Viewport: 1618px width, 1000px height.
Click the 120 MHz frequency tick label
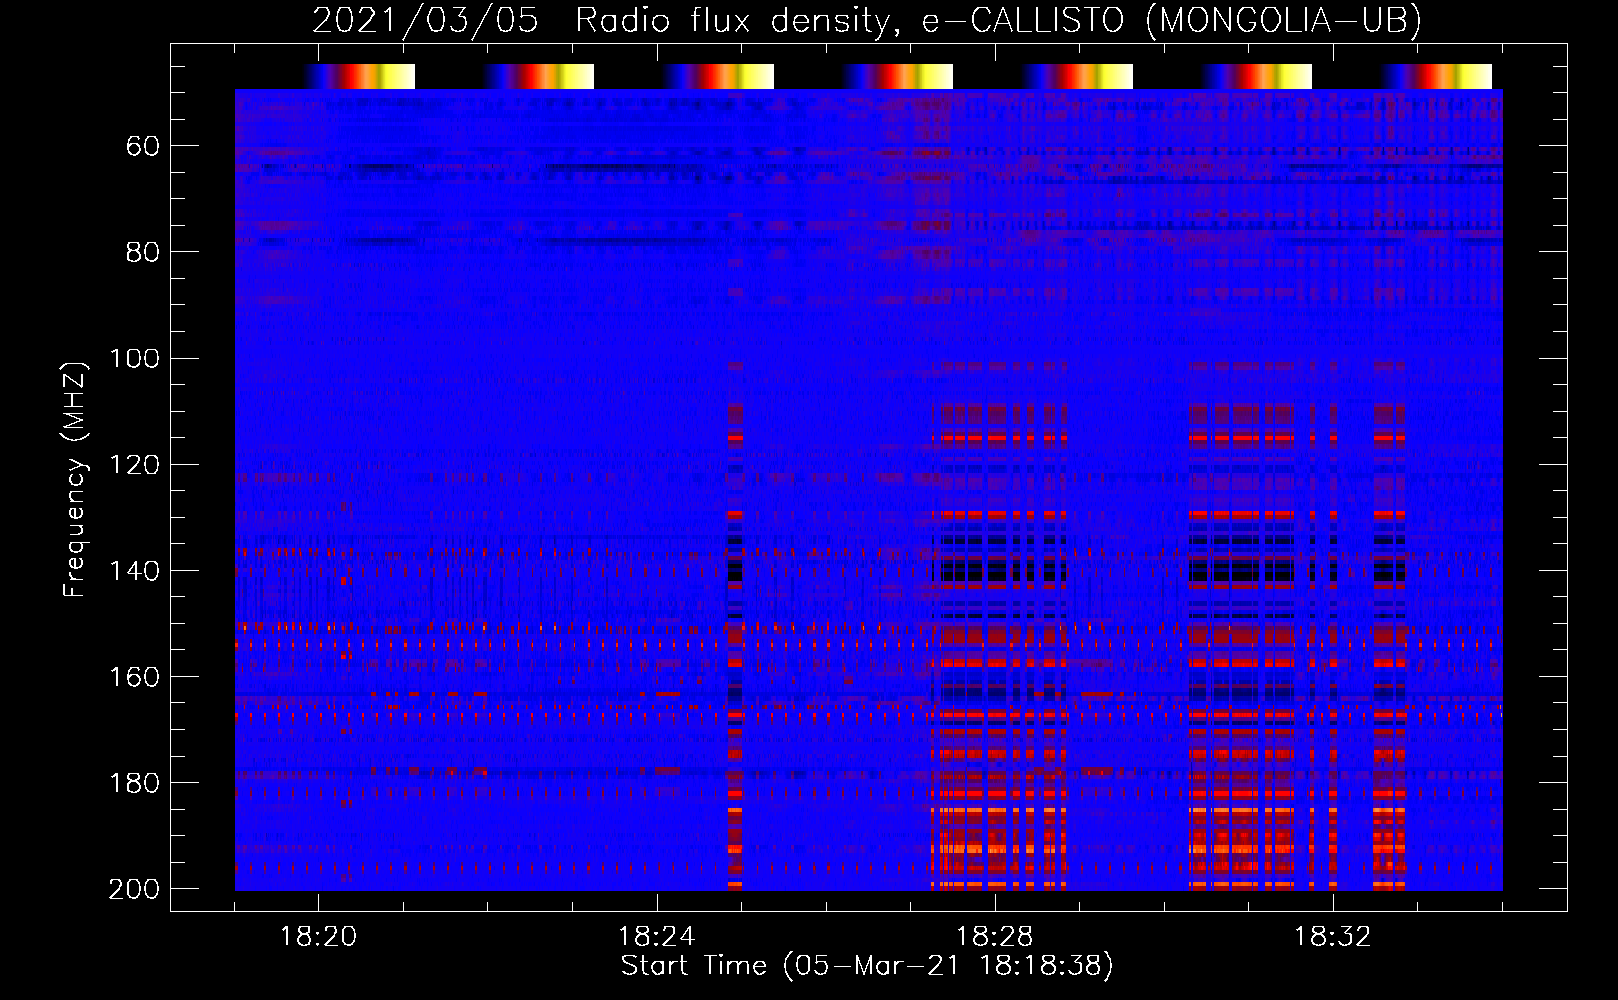click(134, 465)
